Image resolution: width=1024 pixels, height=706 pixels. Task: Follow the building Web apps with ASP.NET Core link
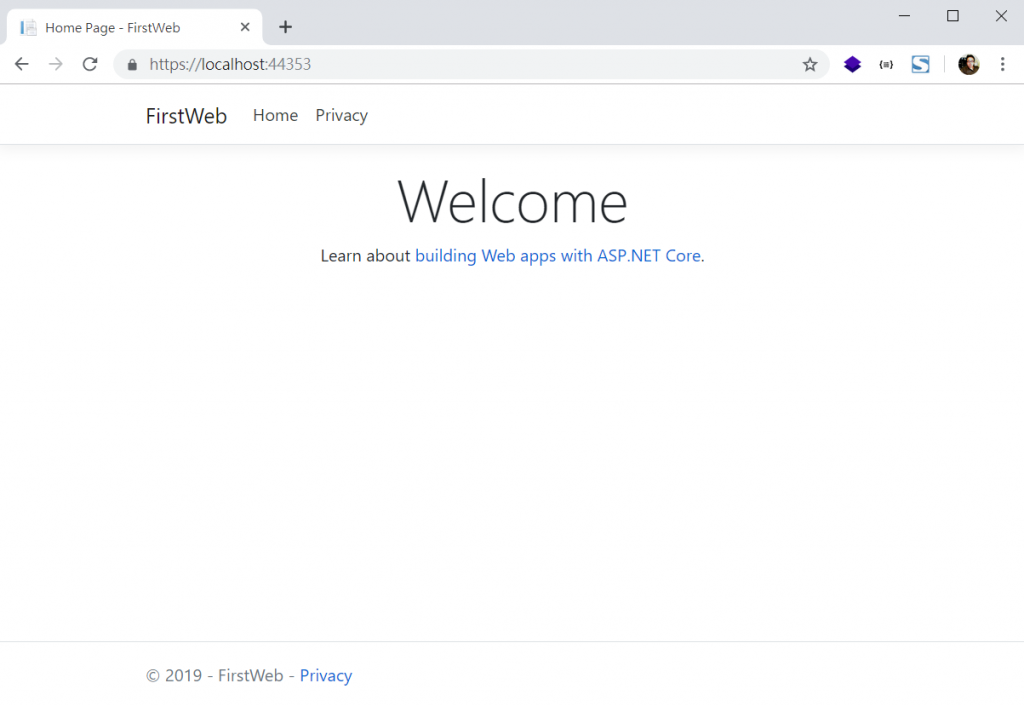point(557,256)
